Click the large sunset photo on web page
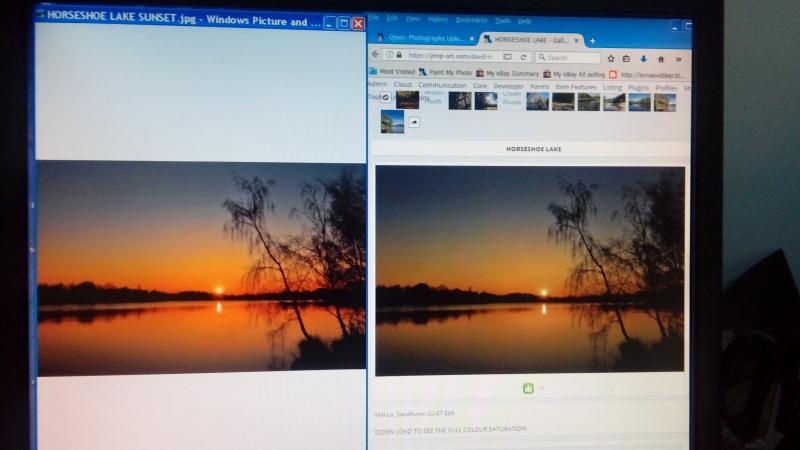 tap(530, 270)
